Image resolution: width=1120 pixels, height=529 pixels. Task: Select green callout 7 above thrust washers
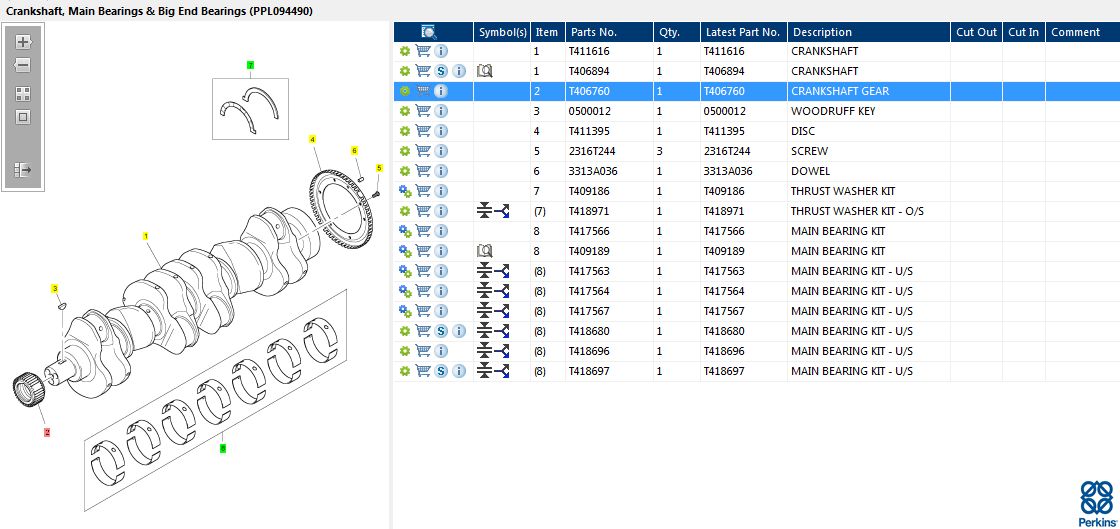[250, 65]
